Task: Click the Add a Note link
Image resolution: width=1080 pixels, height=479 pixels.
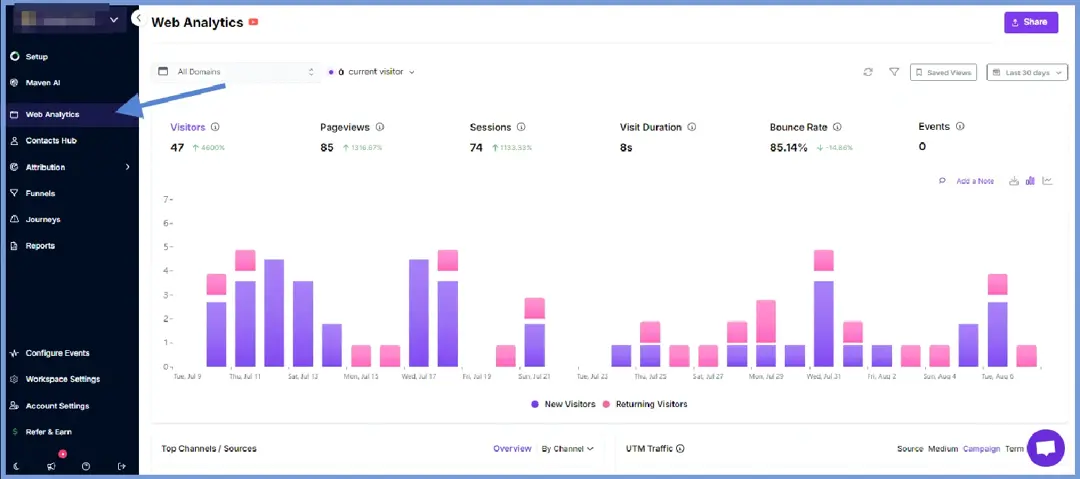Action: point(975,181)
